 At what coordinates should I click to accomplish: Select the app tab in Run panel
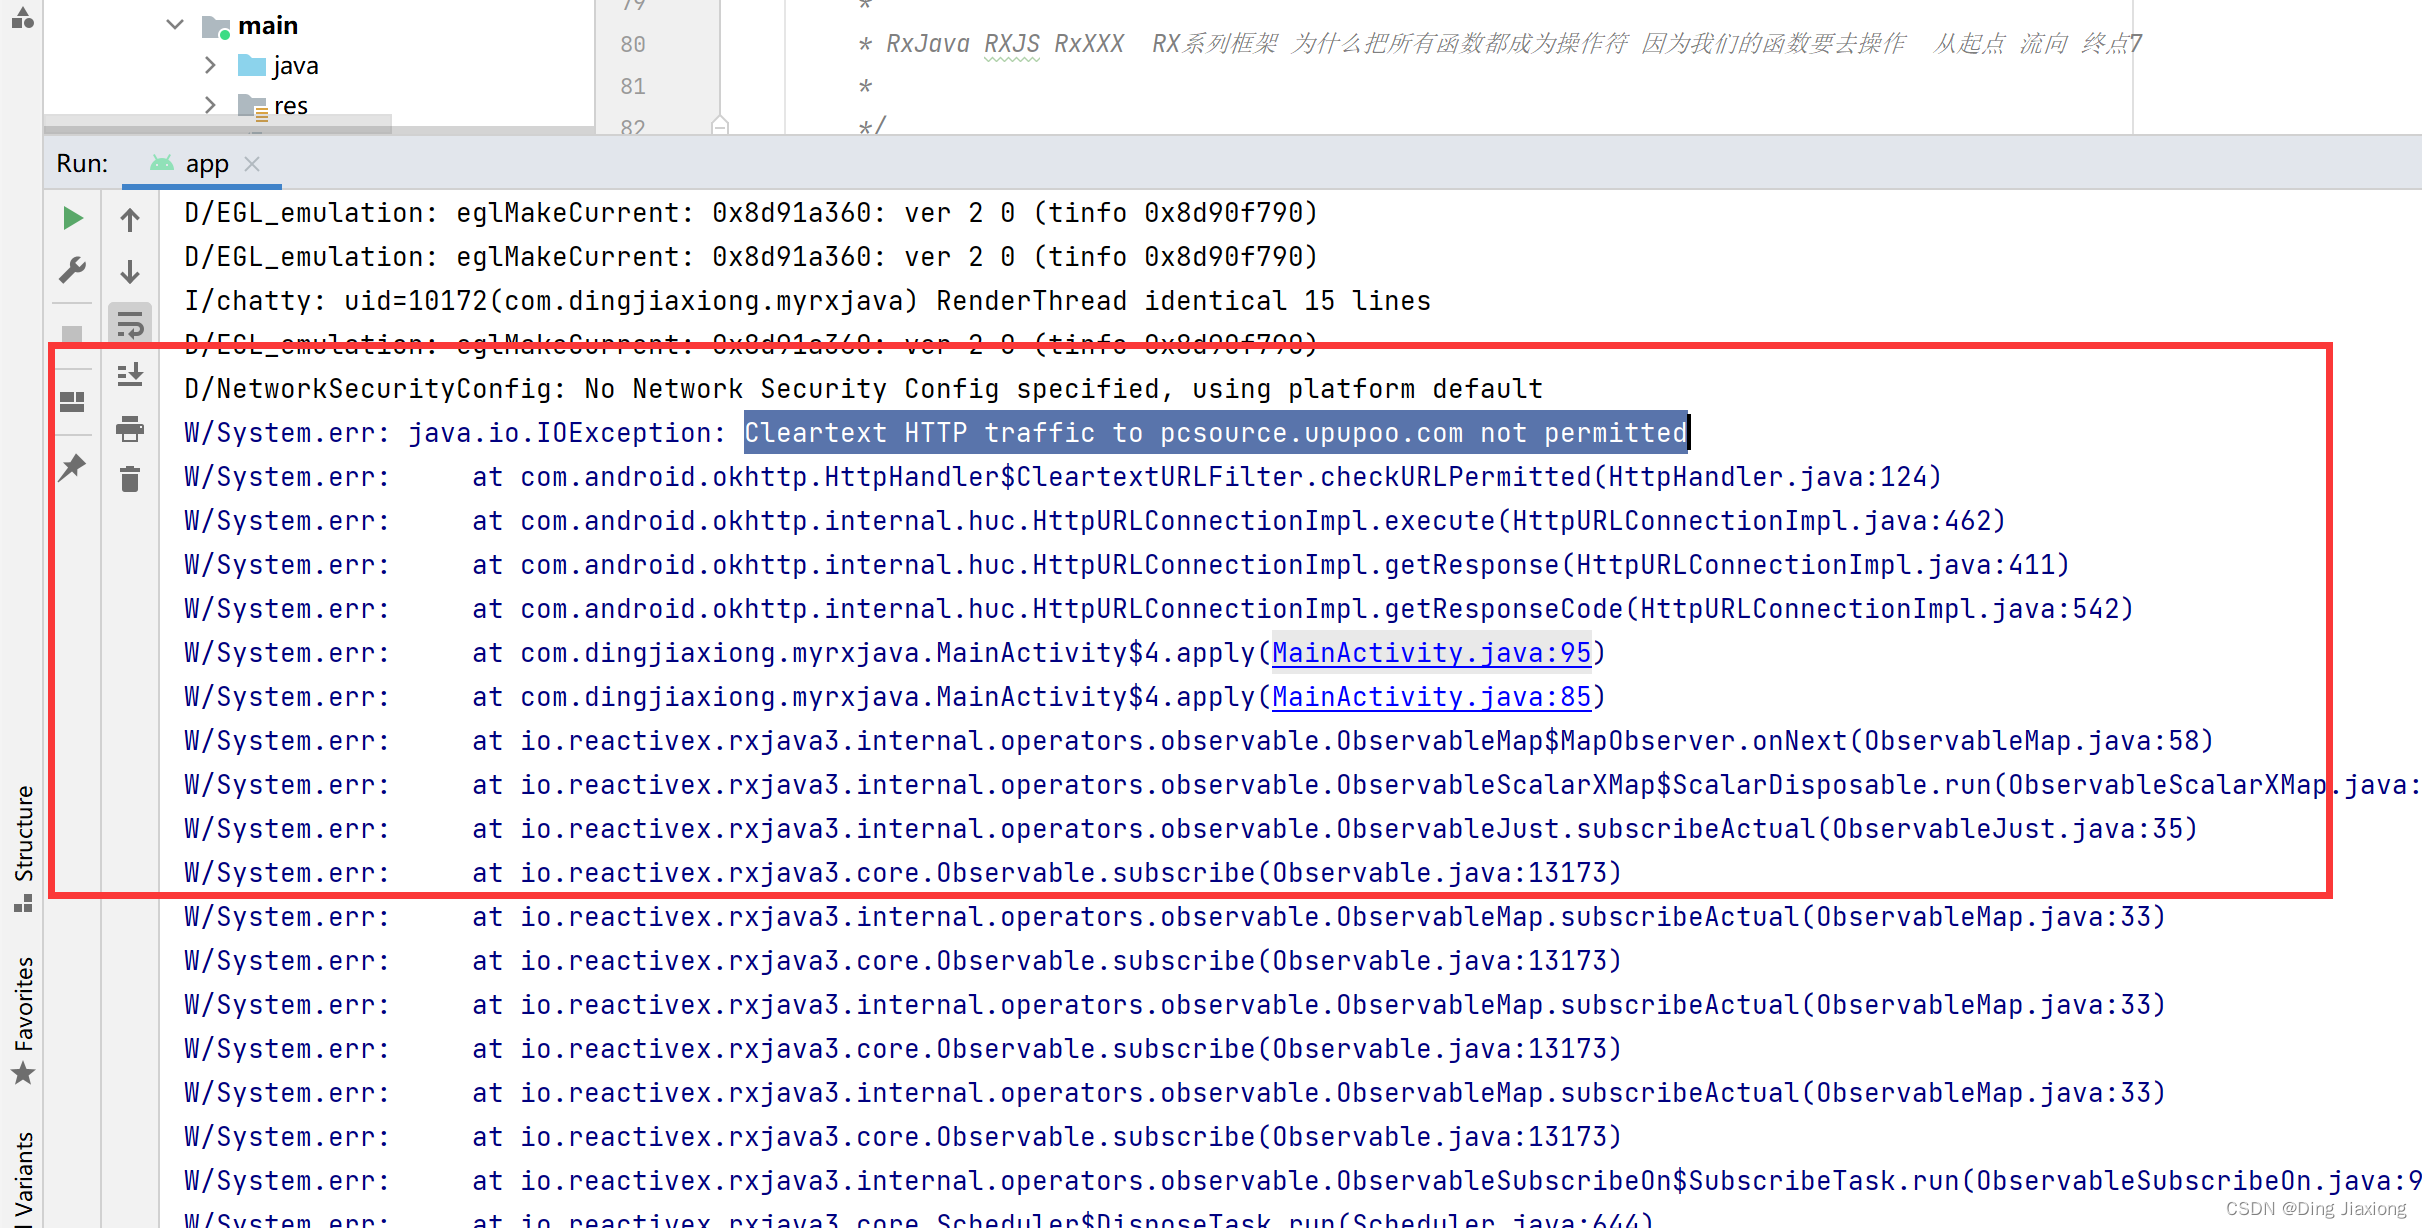coord(201,163)
